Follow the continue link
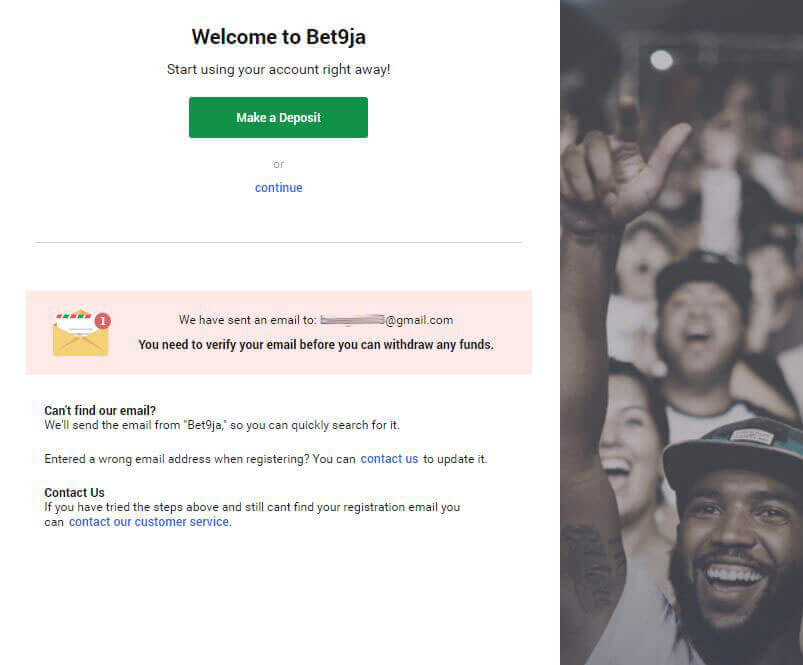Image resolution: width=803 pixels, height=665 pixels. 278,188
